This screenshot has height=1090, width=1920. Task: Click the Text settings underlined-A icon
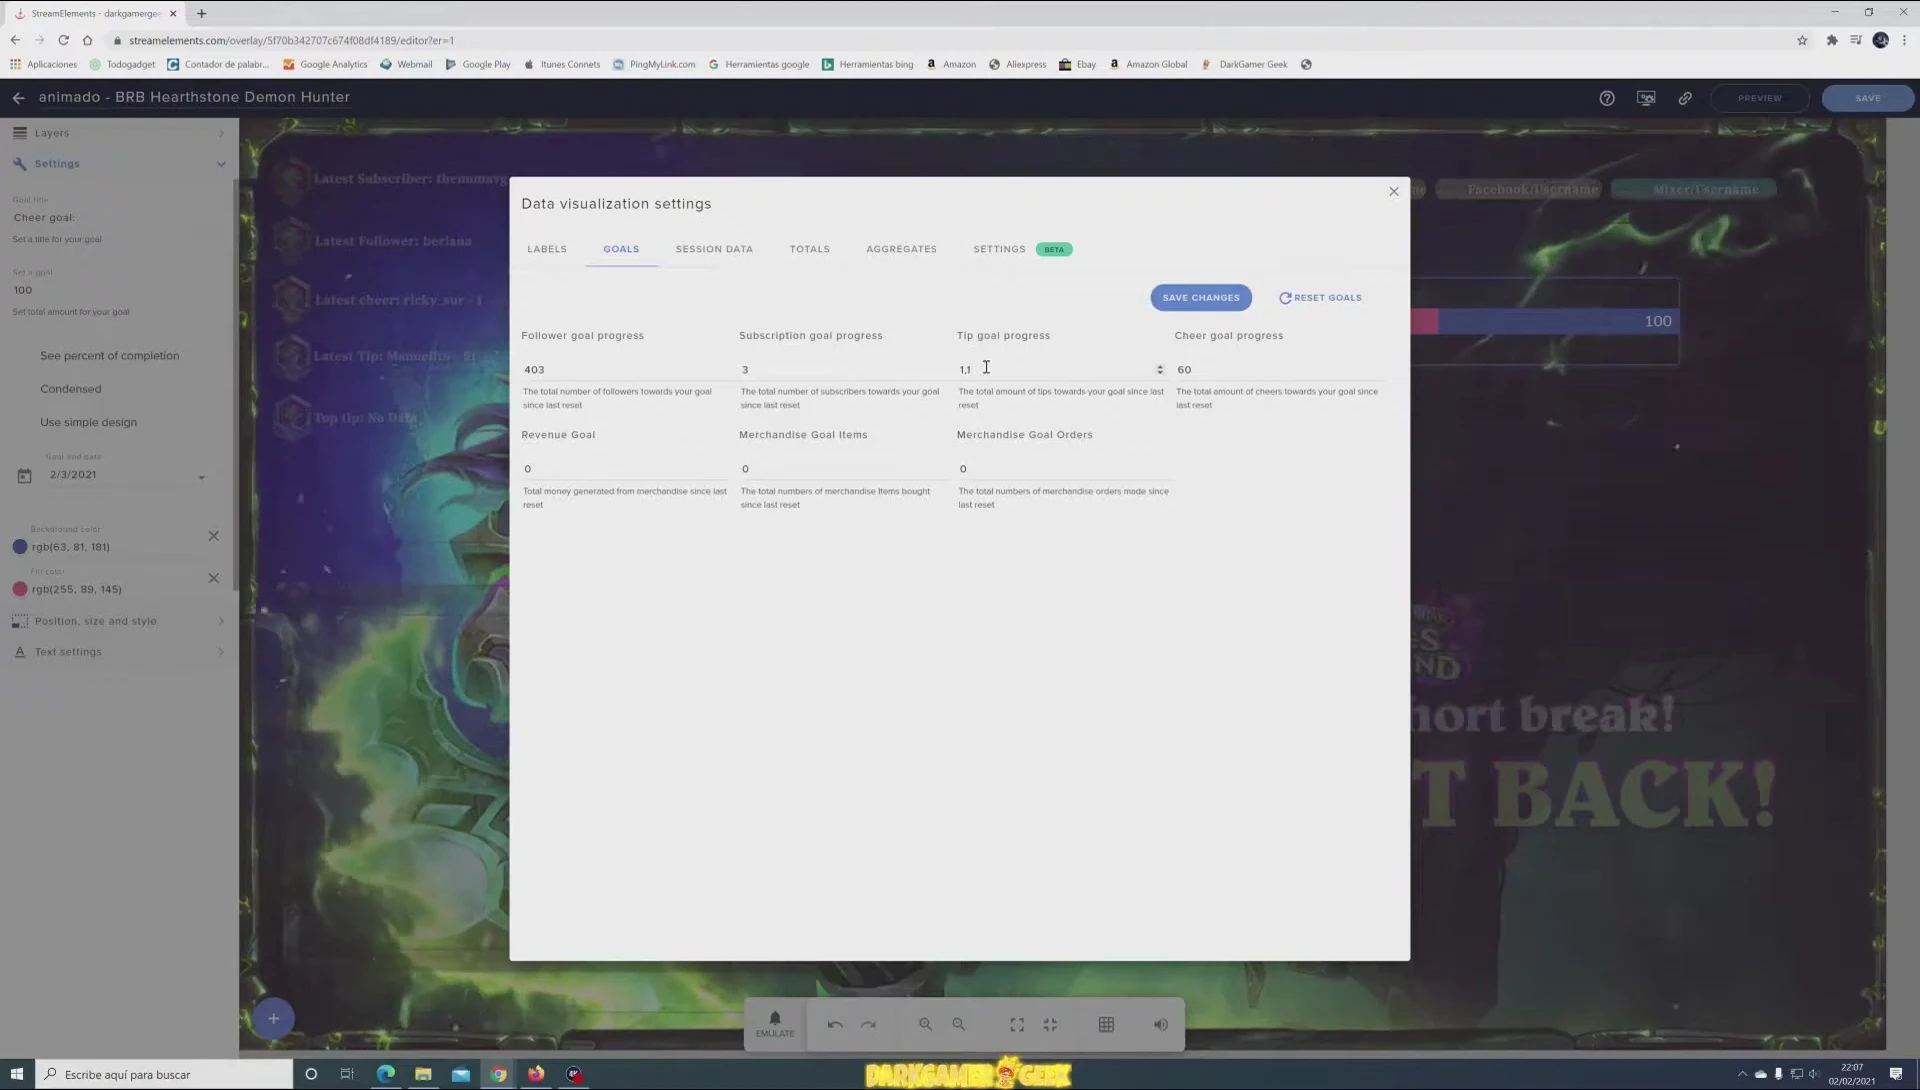(20, 652)
